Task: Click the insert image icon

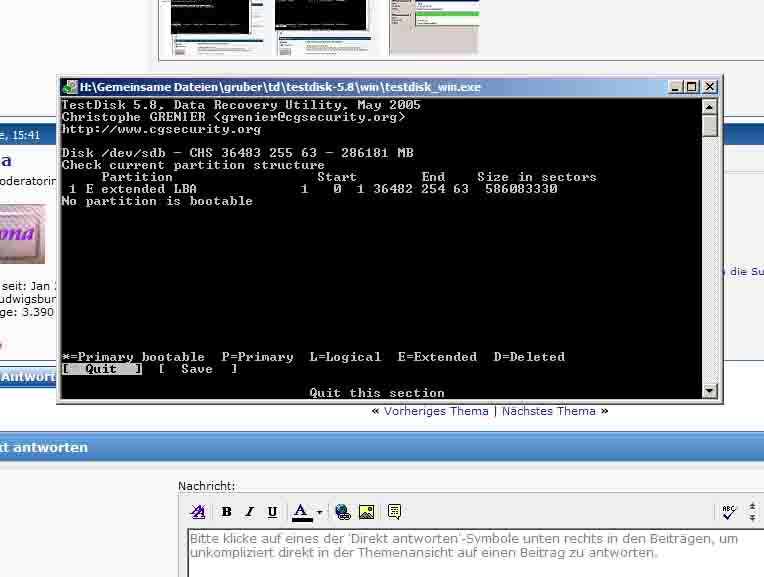Action: point(366,512)
